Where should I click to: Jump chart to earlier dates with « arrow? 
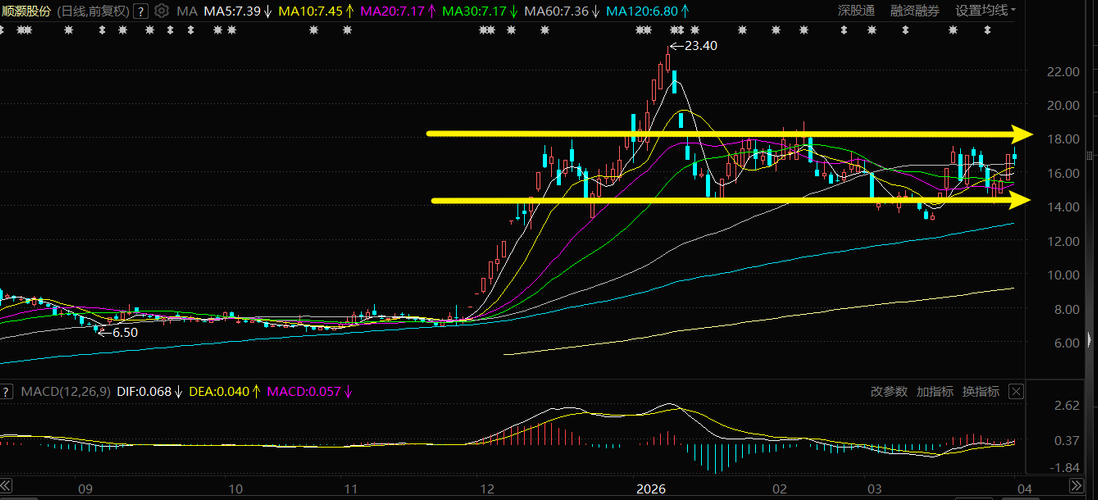click(7, 486)
